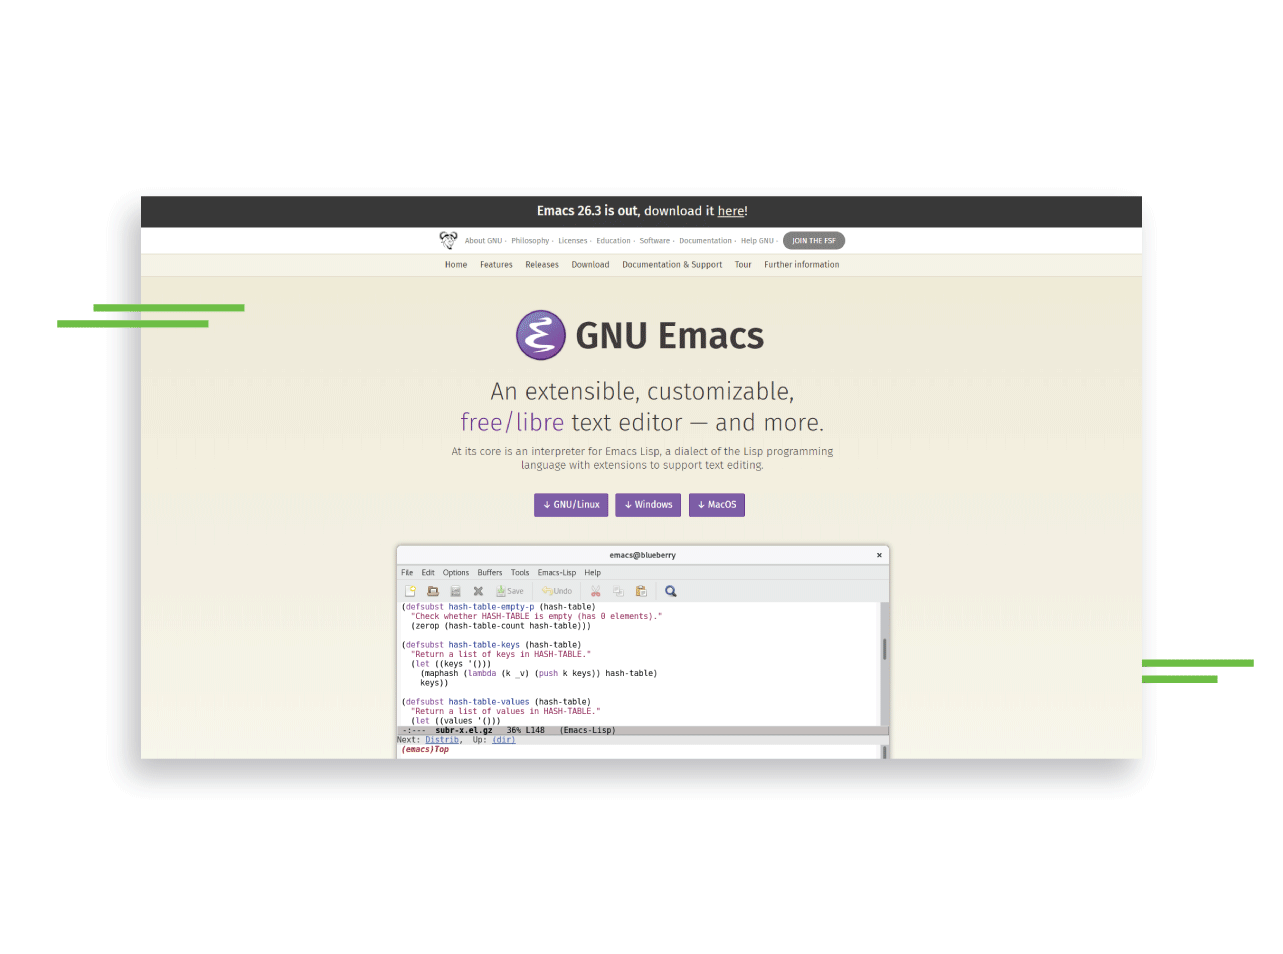The image size is (1283, 954).
Task: Follow the 'here' download link in banner
Action: 731,211
